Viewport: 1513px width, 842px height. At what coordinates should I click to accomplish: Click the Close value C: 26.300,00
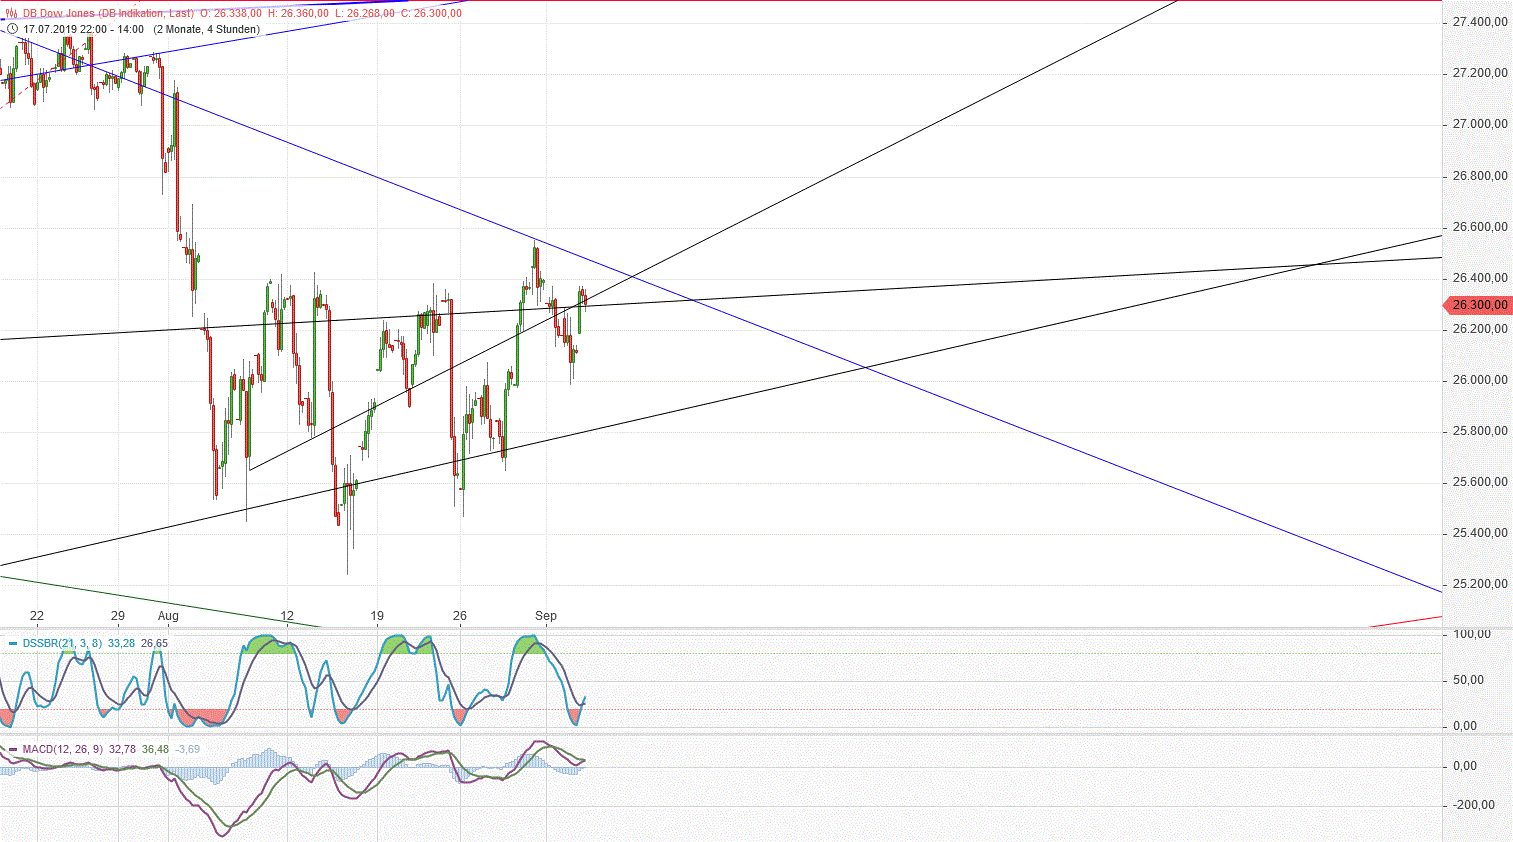pos(431,14)
